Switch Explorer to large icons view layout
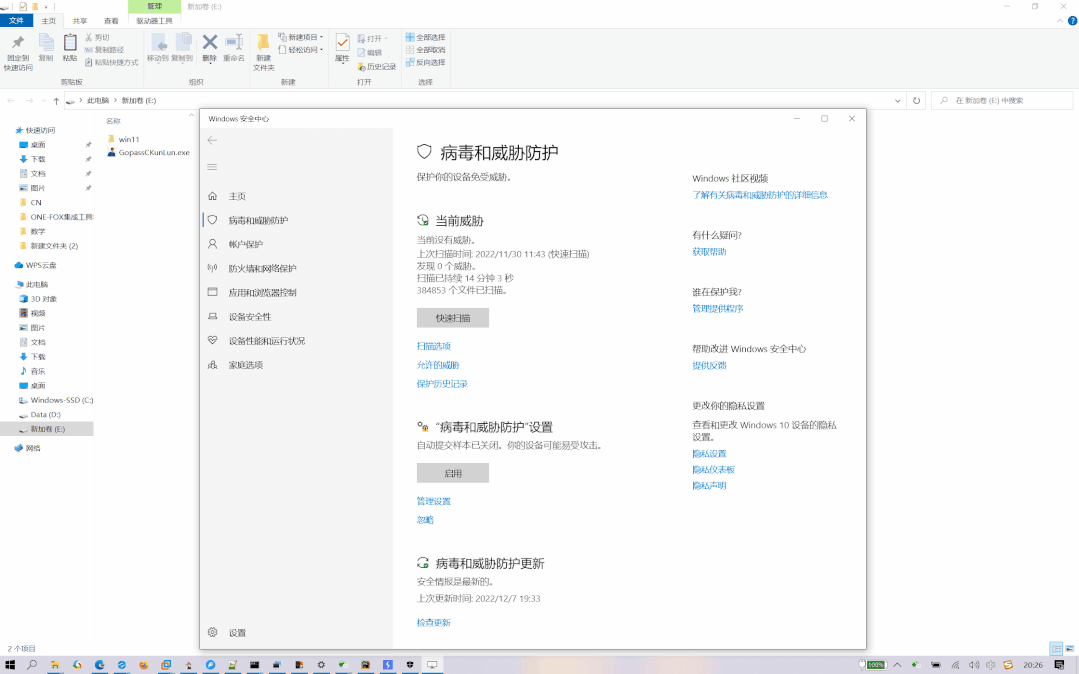 [x=1070, y=649]
